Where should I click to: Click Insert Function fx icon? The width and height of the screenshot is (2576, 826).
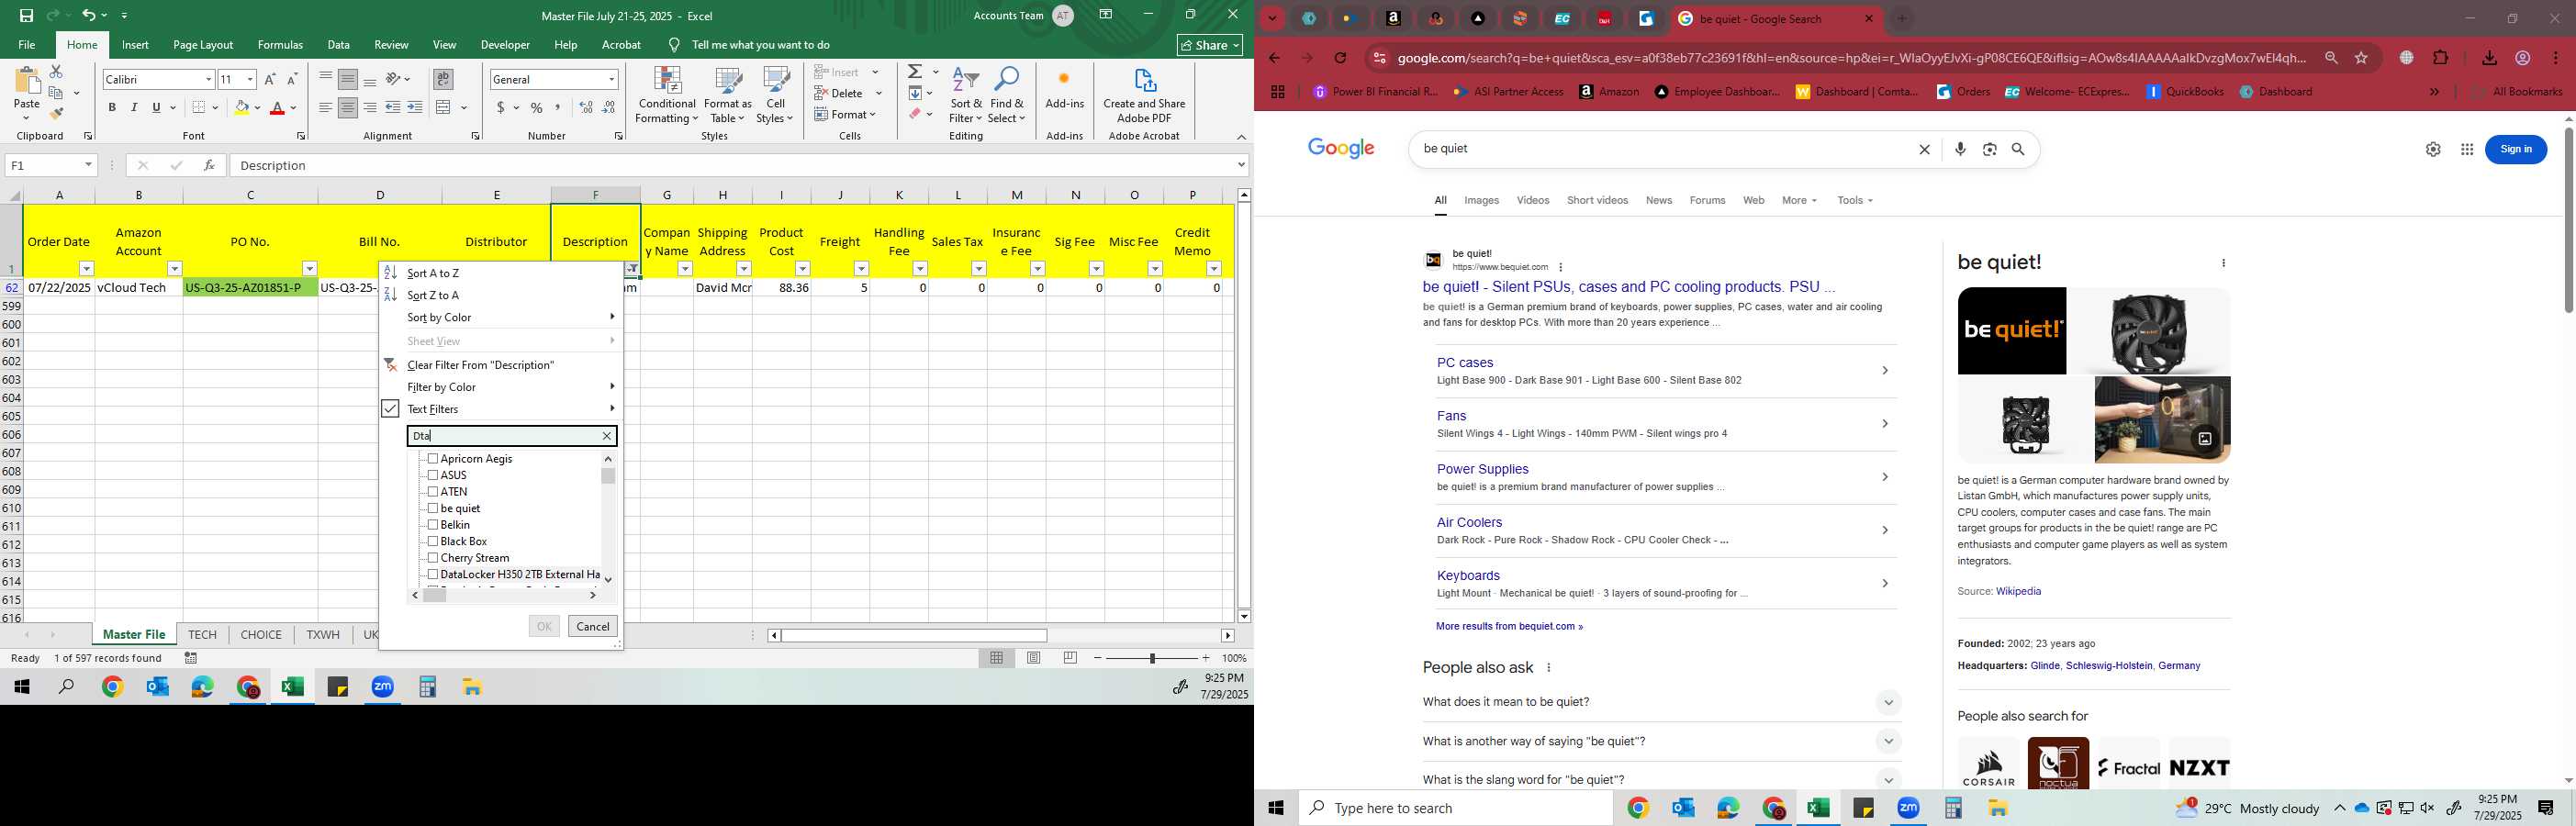[x=209, y=165]
